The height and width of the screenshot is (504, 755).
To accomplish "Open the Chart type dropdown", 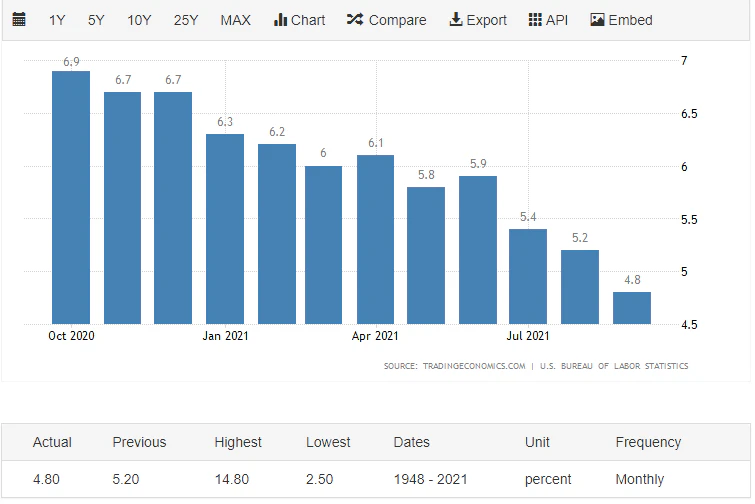I will point(299,20).
